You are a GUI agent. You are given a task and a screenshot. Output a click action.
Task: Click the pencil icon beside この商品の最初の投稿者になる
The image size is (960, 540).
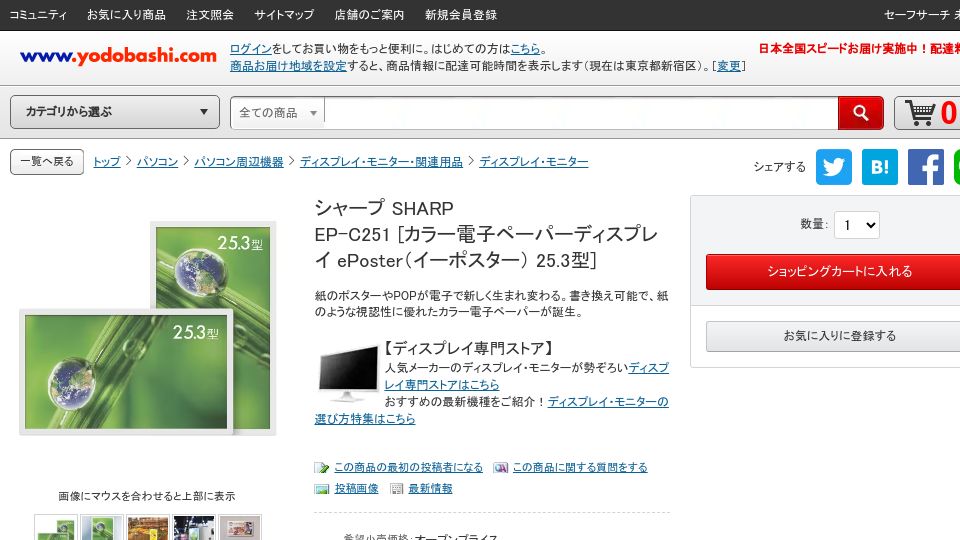(321, 468)
